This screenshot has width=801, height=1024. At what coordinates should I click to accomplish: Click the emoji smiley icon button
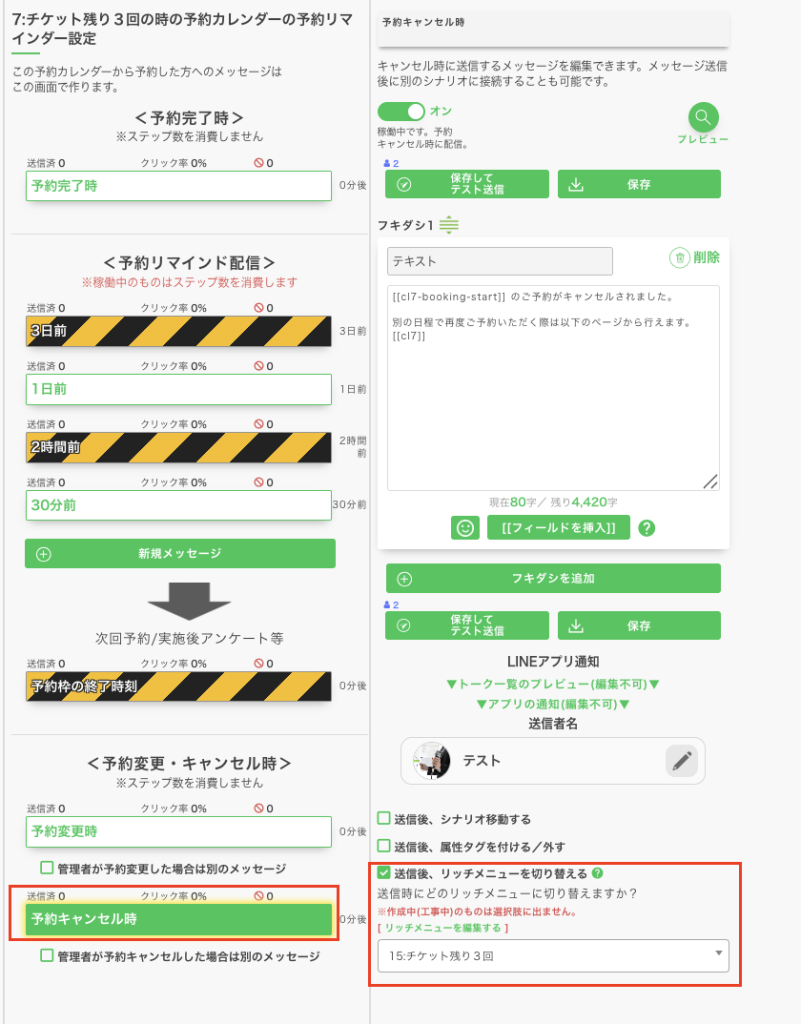click(465, 527)
